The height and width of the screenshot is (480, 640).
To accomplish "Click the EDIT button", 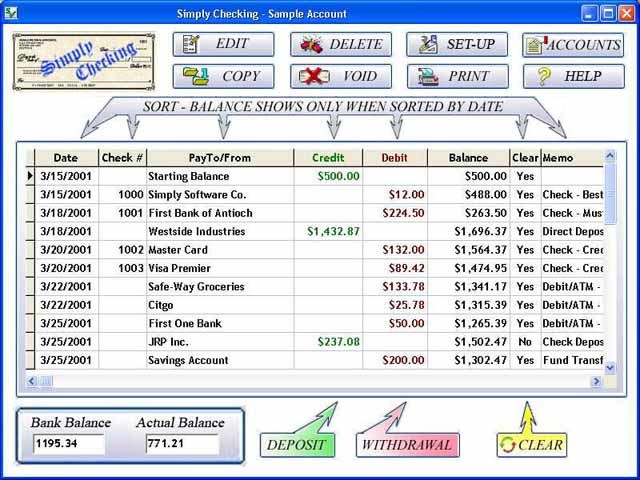I will [x=223, y=44].
